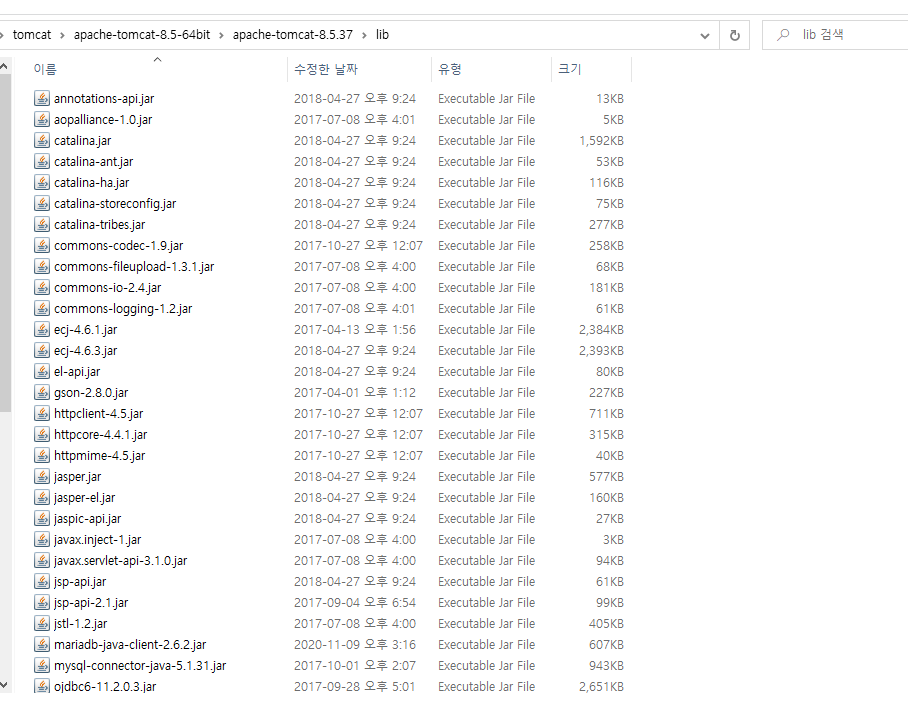Click the jar icon of httpcore-4.4.1.jar
The height and width of the screenshot is (708, 908).
42,434
